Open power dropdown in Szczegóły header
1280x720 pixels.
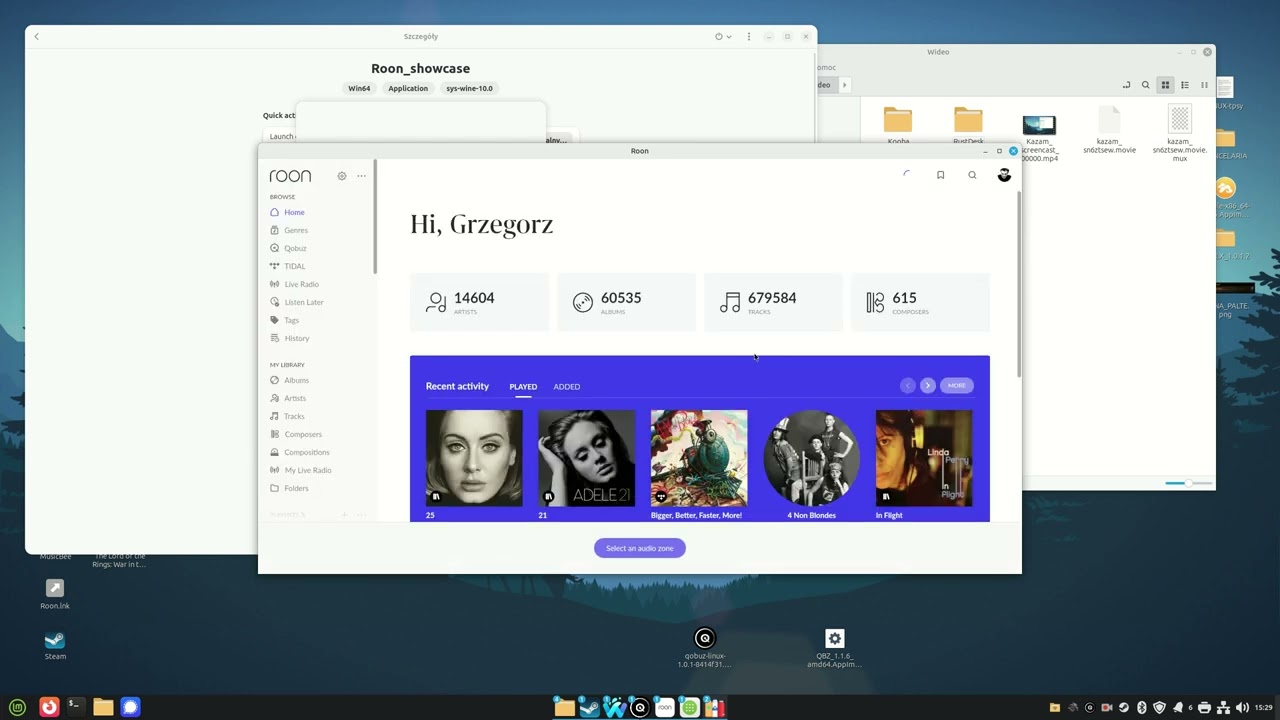pos(723,36)
